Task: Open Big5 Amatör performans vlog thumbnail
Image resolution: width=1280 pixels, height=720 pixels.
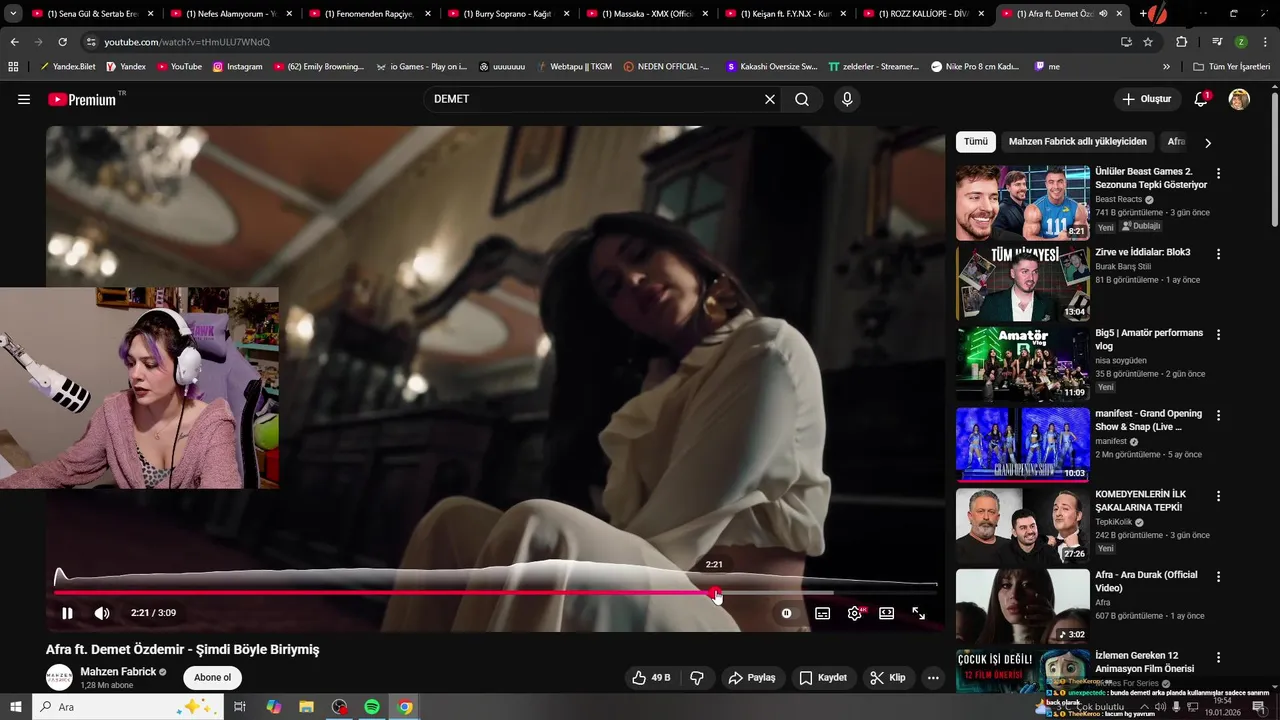Action: point(1023,364)
